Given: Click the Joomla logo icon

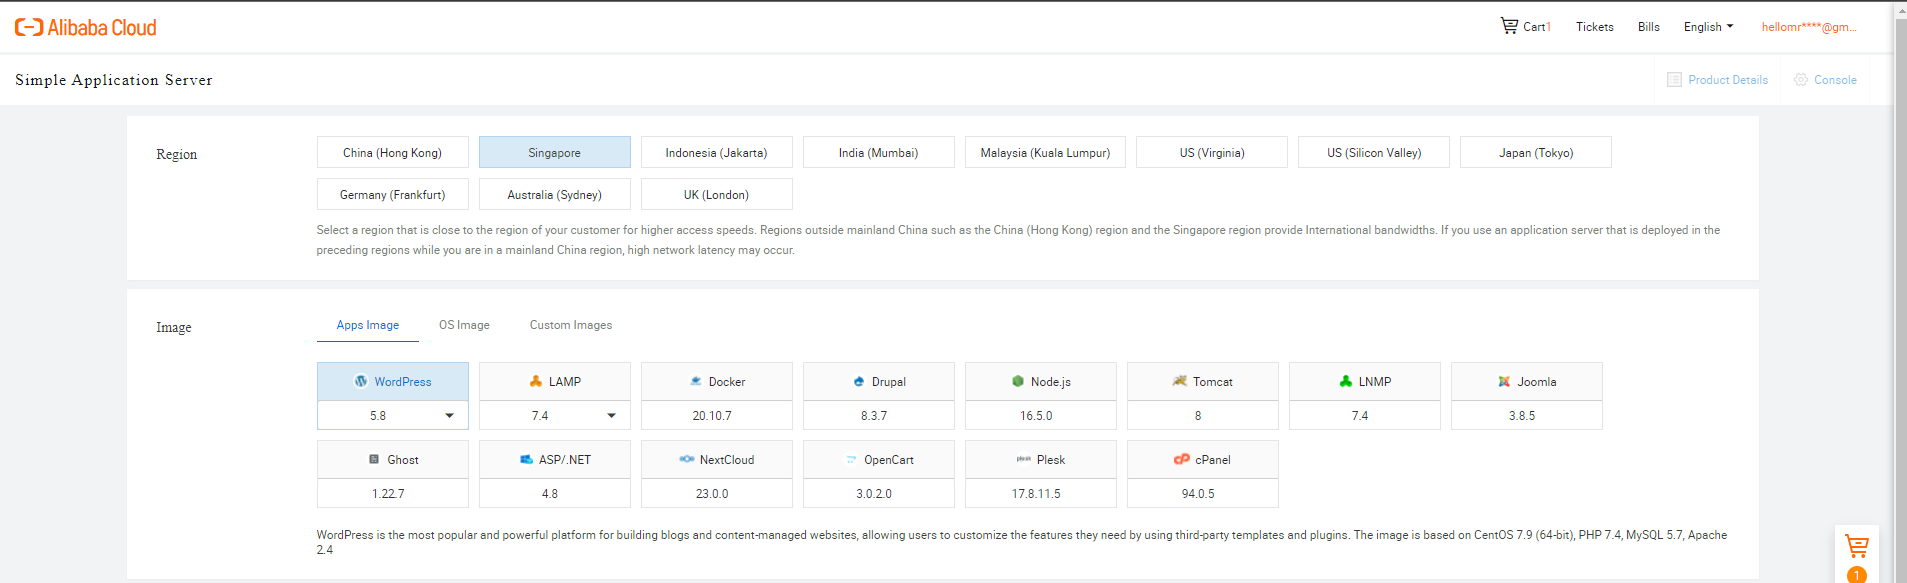Looking at the screenshot, I should click(x=1504, y=381).
